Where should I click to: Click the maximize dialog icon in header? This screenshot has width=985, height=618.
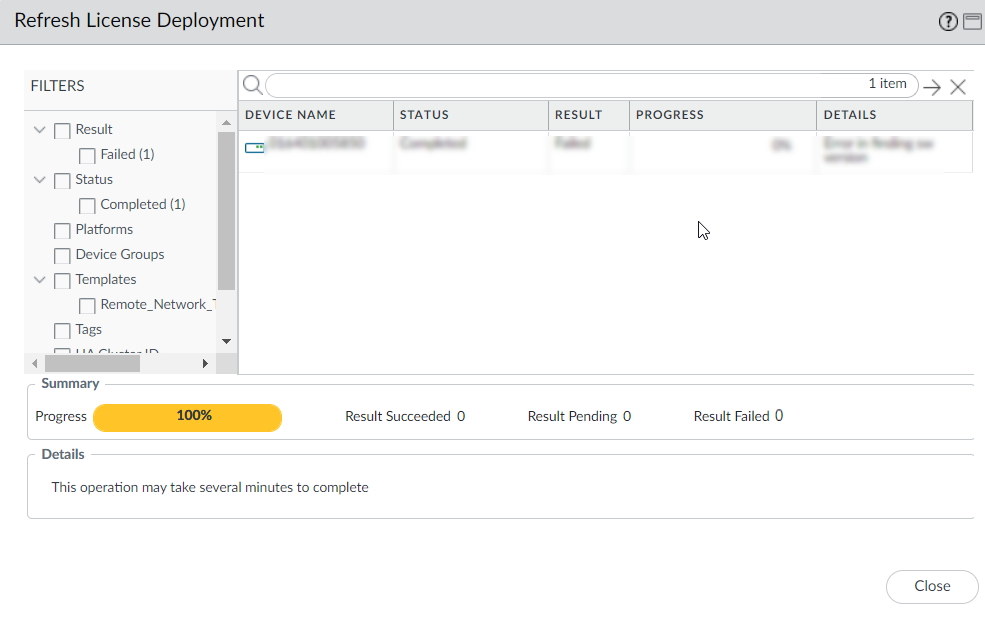pyautogui.click(x=972, y=22)
